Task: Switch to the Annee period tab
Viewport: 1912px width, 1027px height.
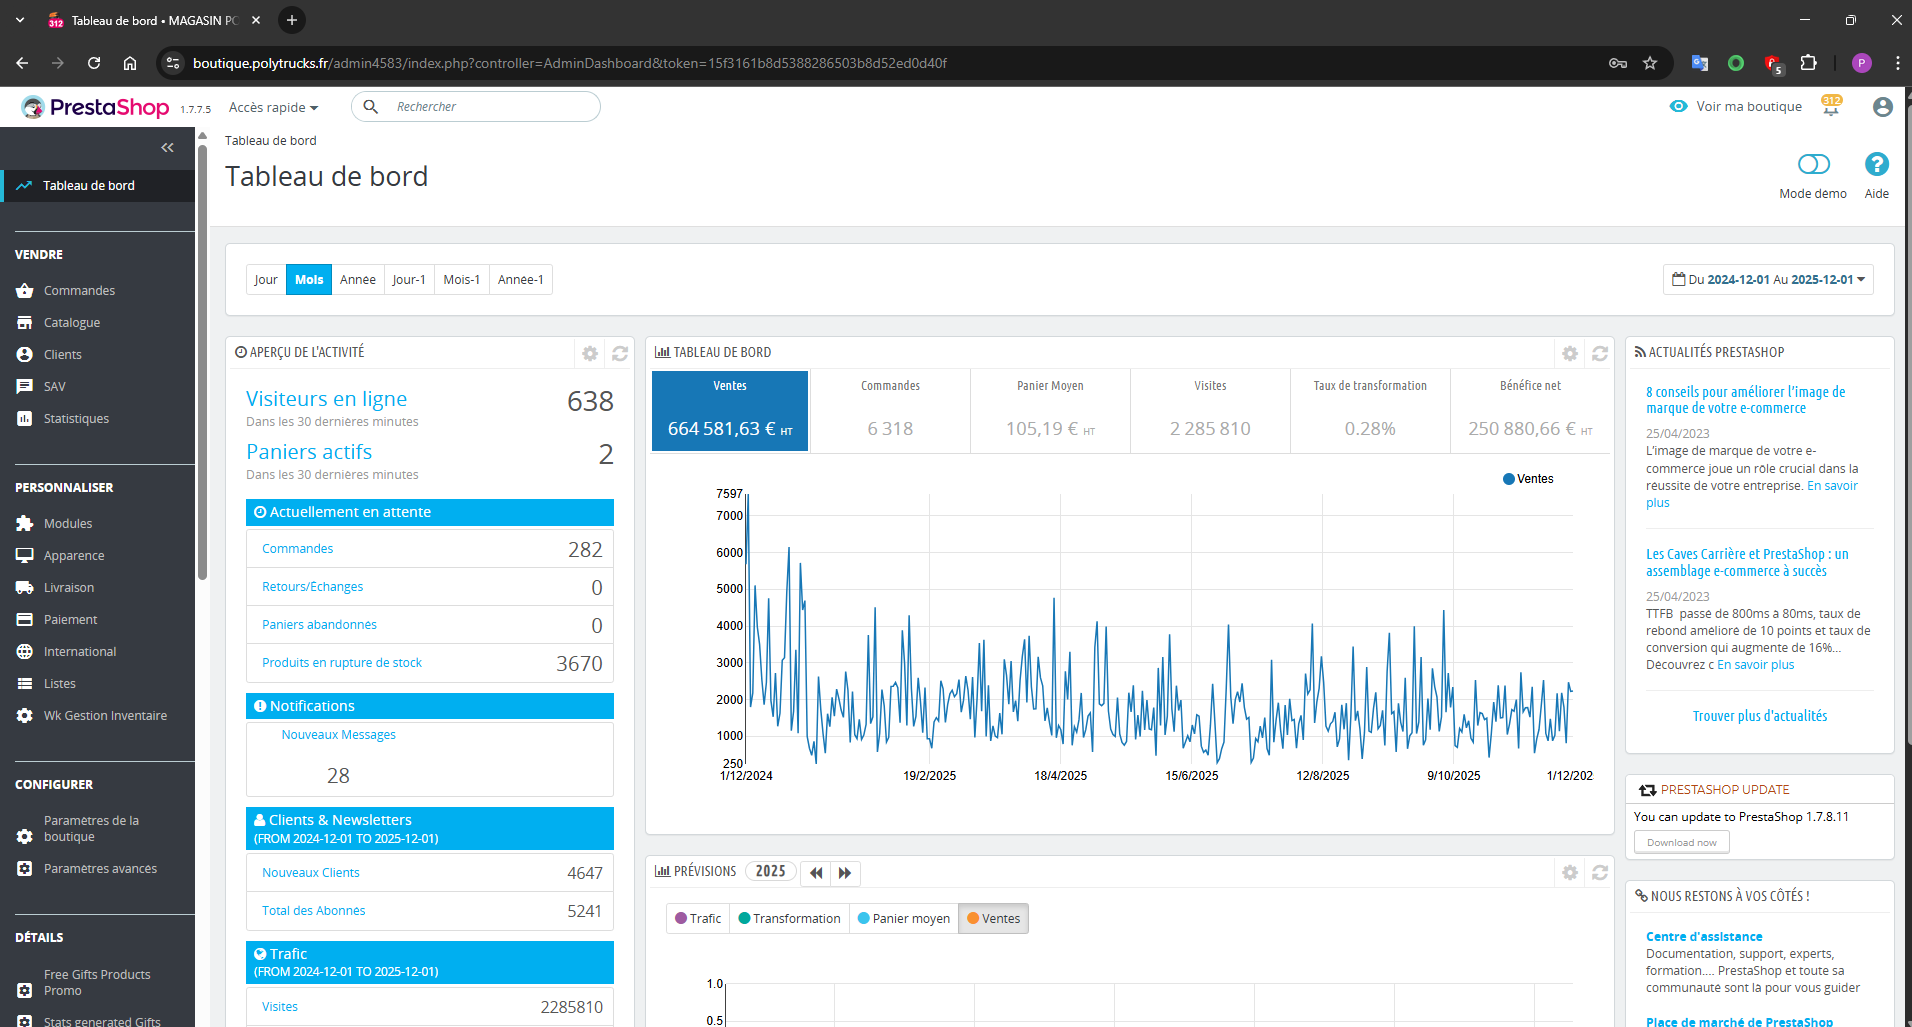Action: (357, 280)
